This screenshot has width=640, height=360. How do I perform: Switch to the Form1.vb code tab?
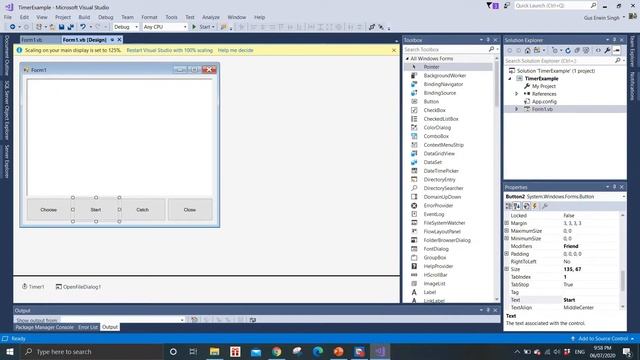pos(31,40)
